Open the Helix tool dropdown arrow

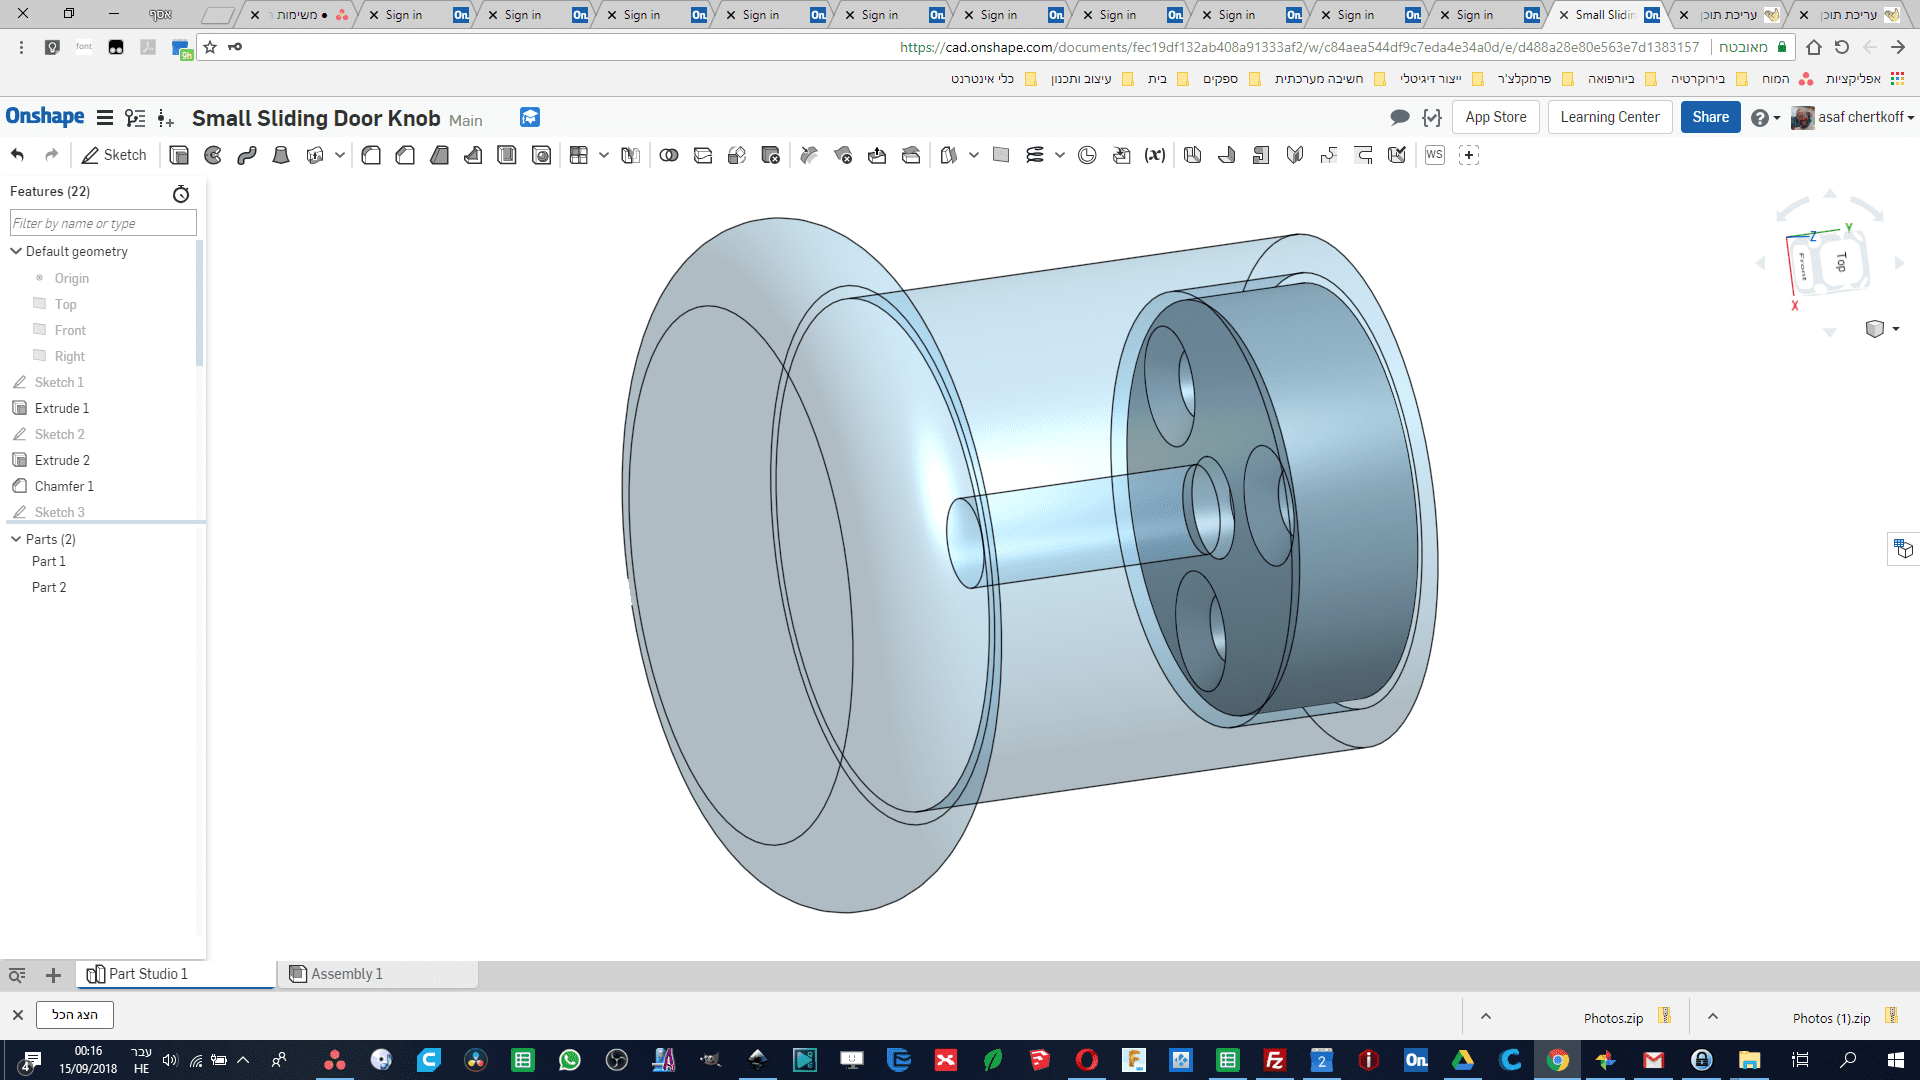1060,155
